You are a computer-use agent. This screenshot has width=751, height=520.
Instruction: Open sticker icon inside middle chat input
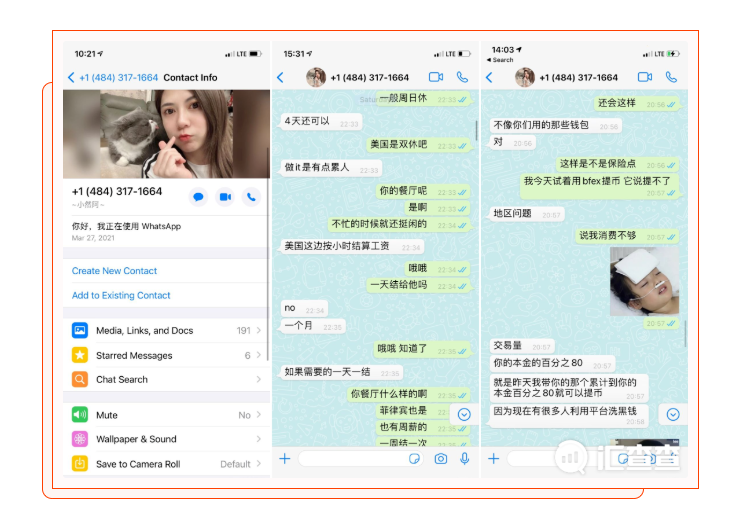pyautogui.click(x=415, y=458)
